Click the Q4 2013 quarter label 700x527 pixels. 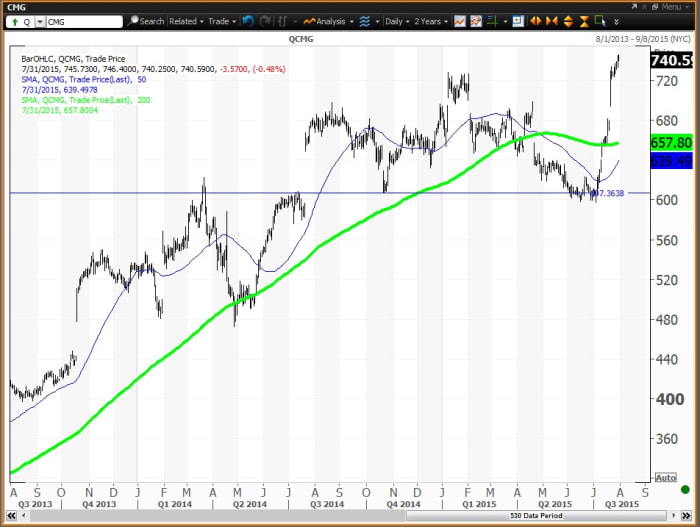tap(99, 504)
